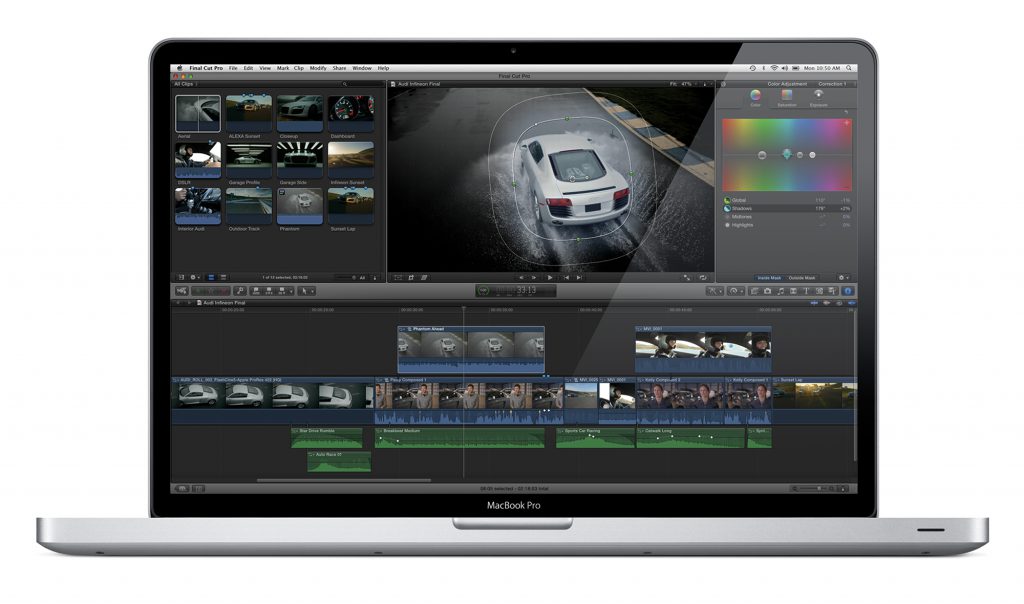1024x604 pixels.
Task: Open the Time Machine status icon
Action: (752, 68)
